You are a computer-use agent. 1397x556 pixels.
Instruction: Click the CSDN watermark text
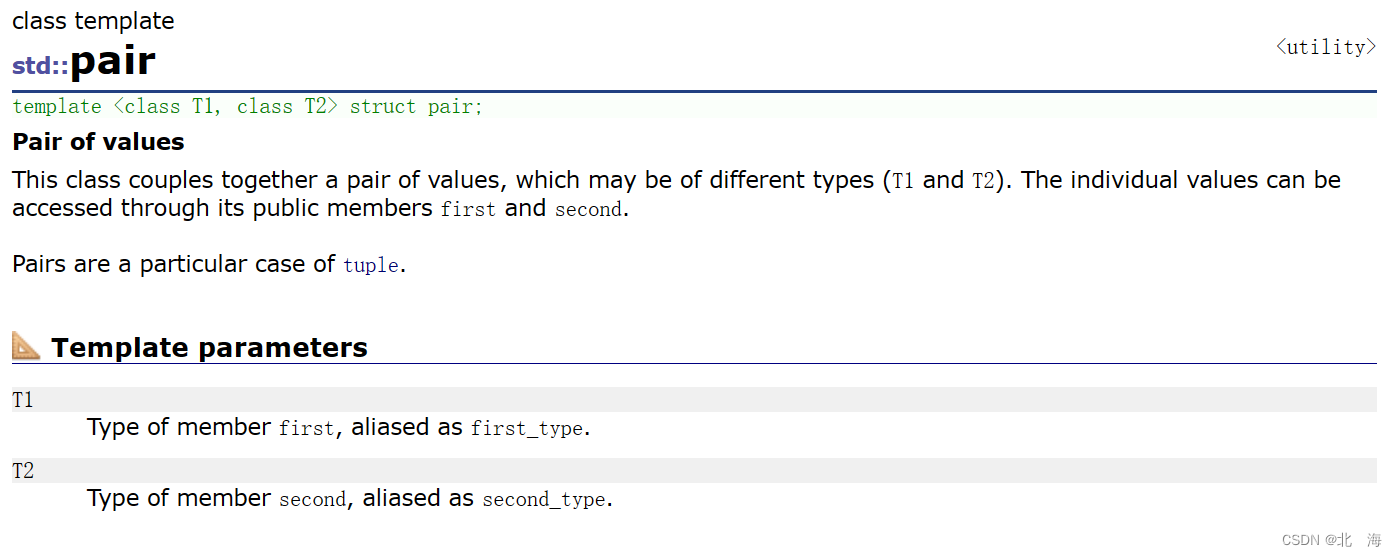[1331, 540]
